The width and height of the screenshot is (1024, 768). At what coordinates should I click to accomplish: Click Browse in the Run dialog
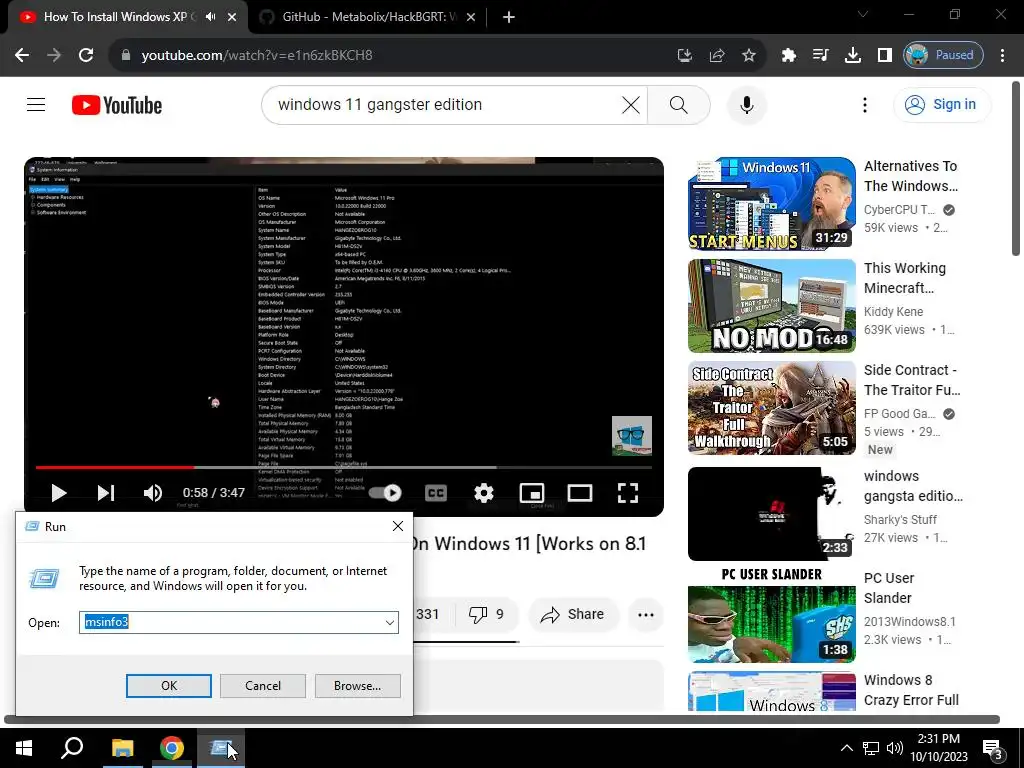pos(357,686)
